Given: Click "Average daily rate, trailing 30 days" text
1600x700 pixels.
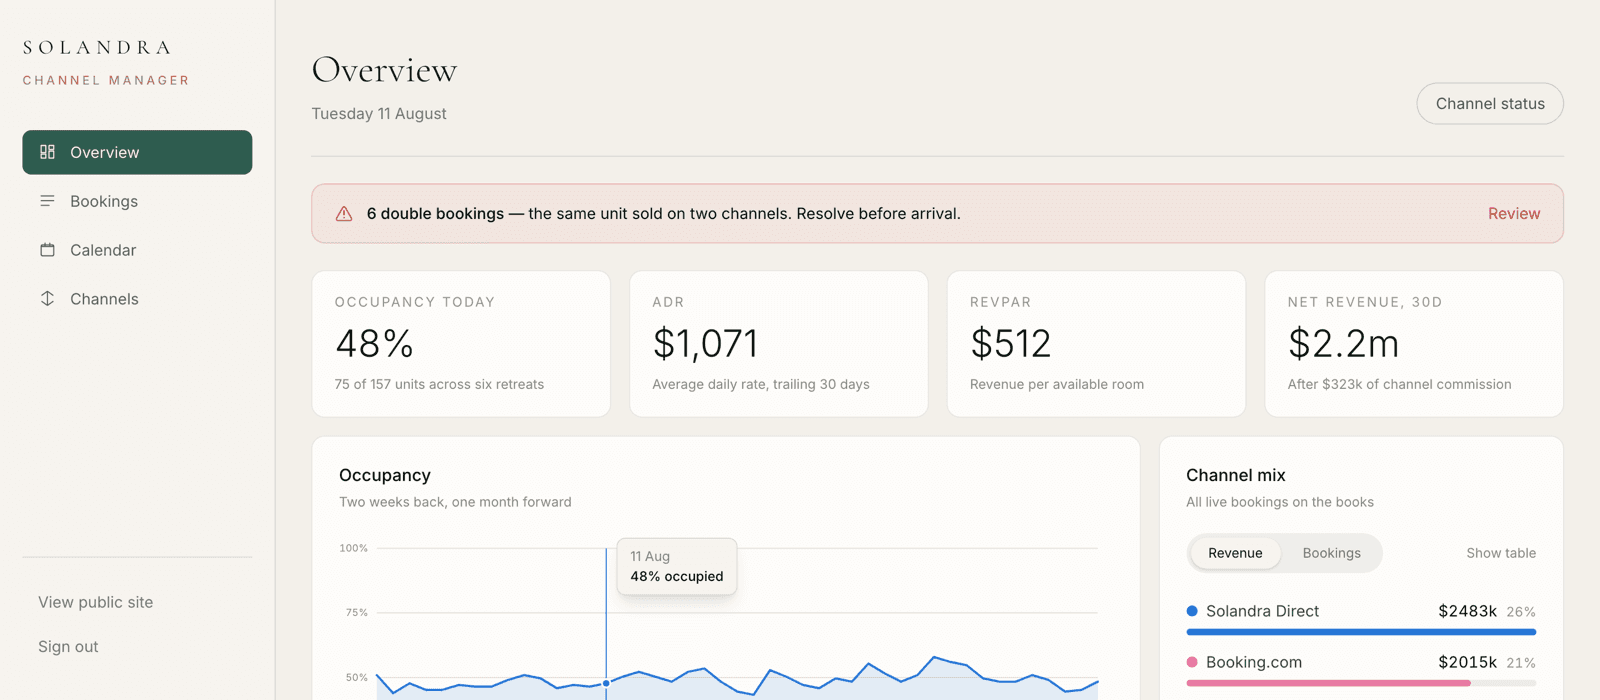Looking at the screenshot, I should (x=761, y=384).
